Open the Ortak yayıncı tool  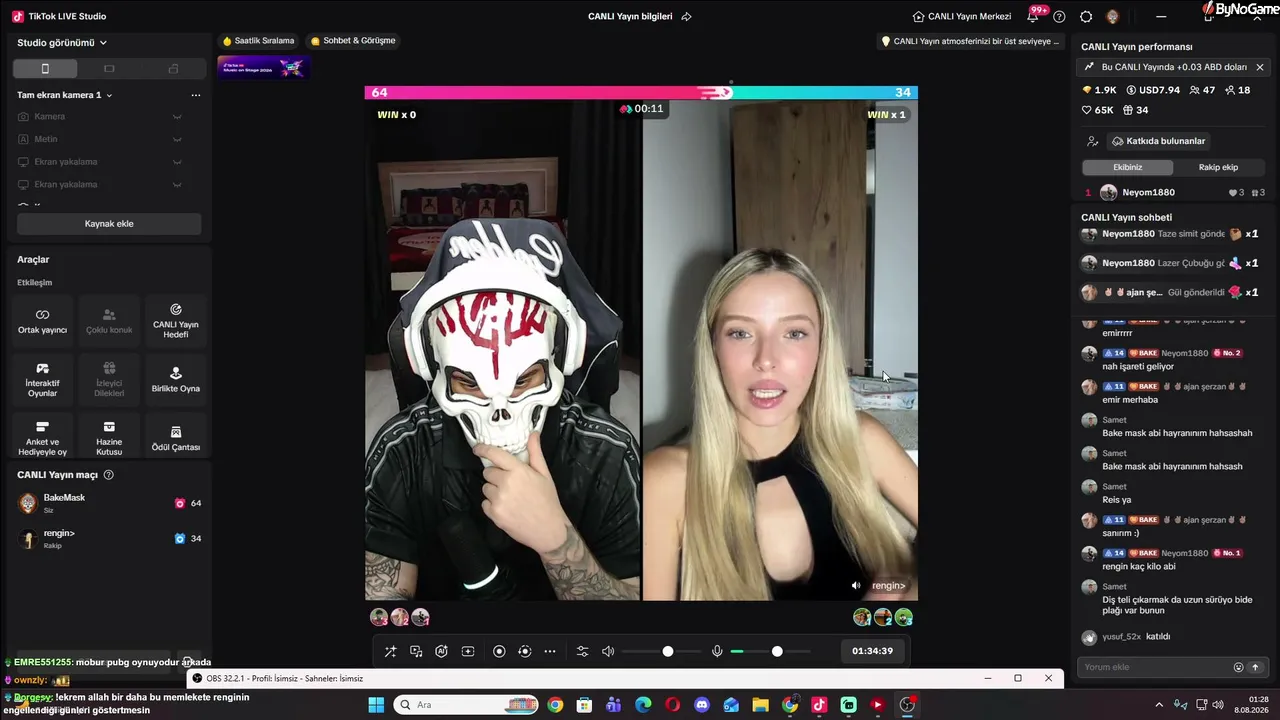coord(42,321)
